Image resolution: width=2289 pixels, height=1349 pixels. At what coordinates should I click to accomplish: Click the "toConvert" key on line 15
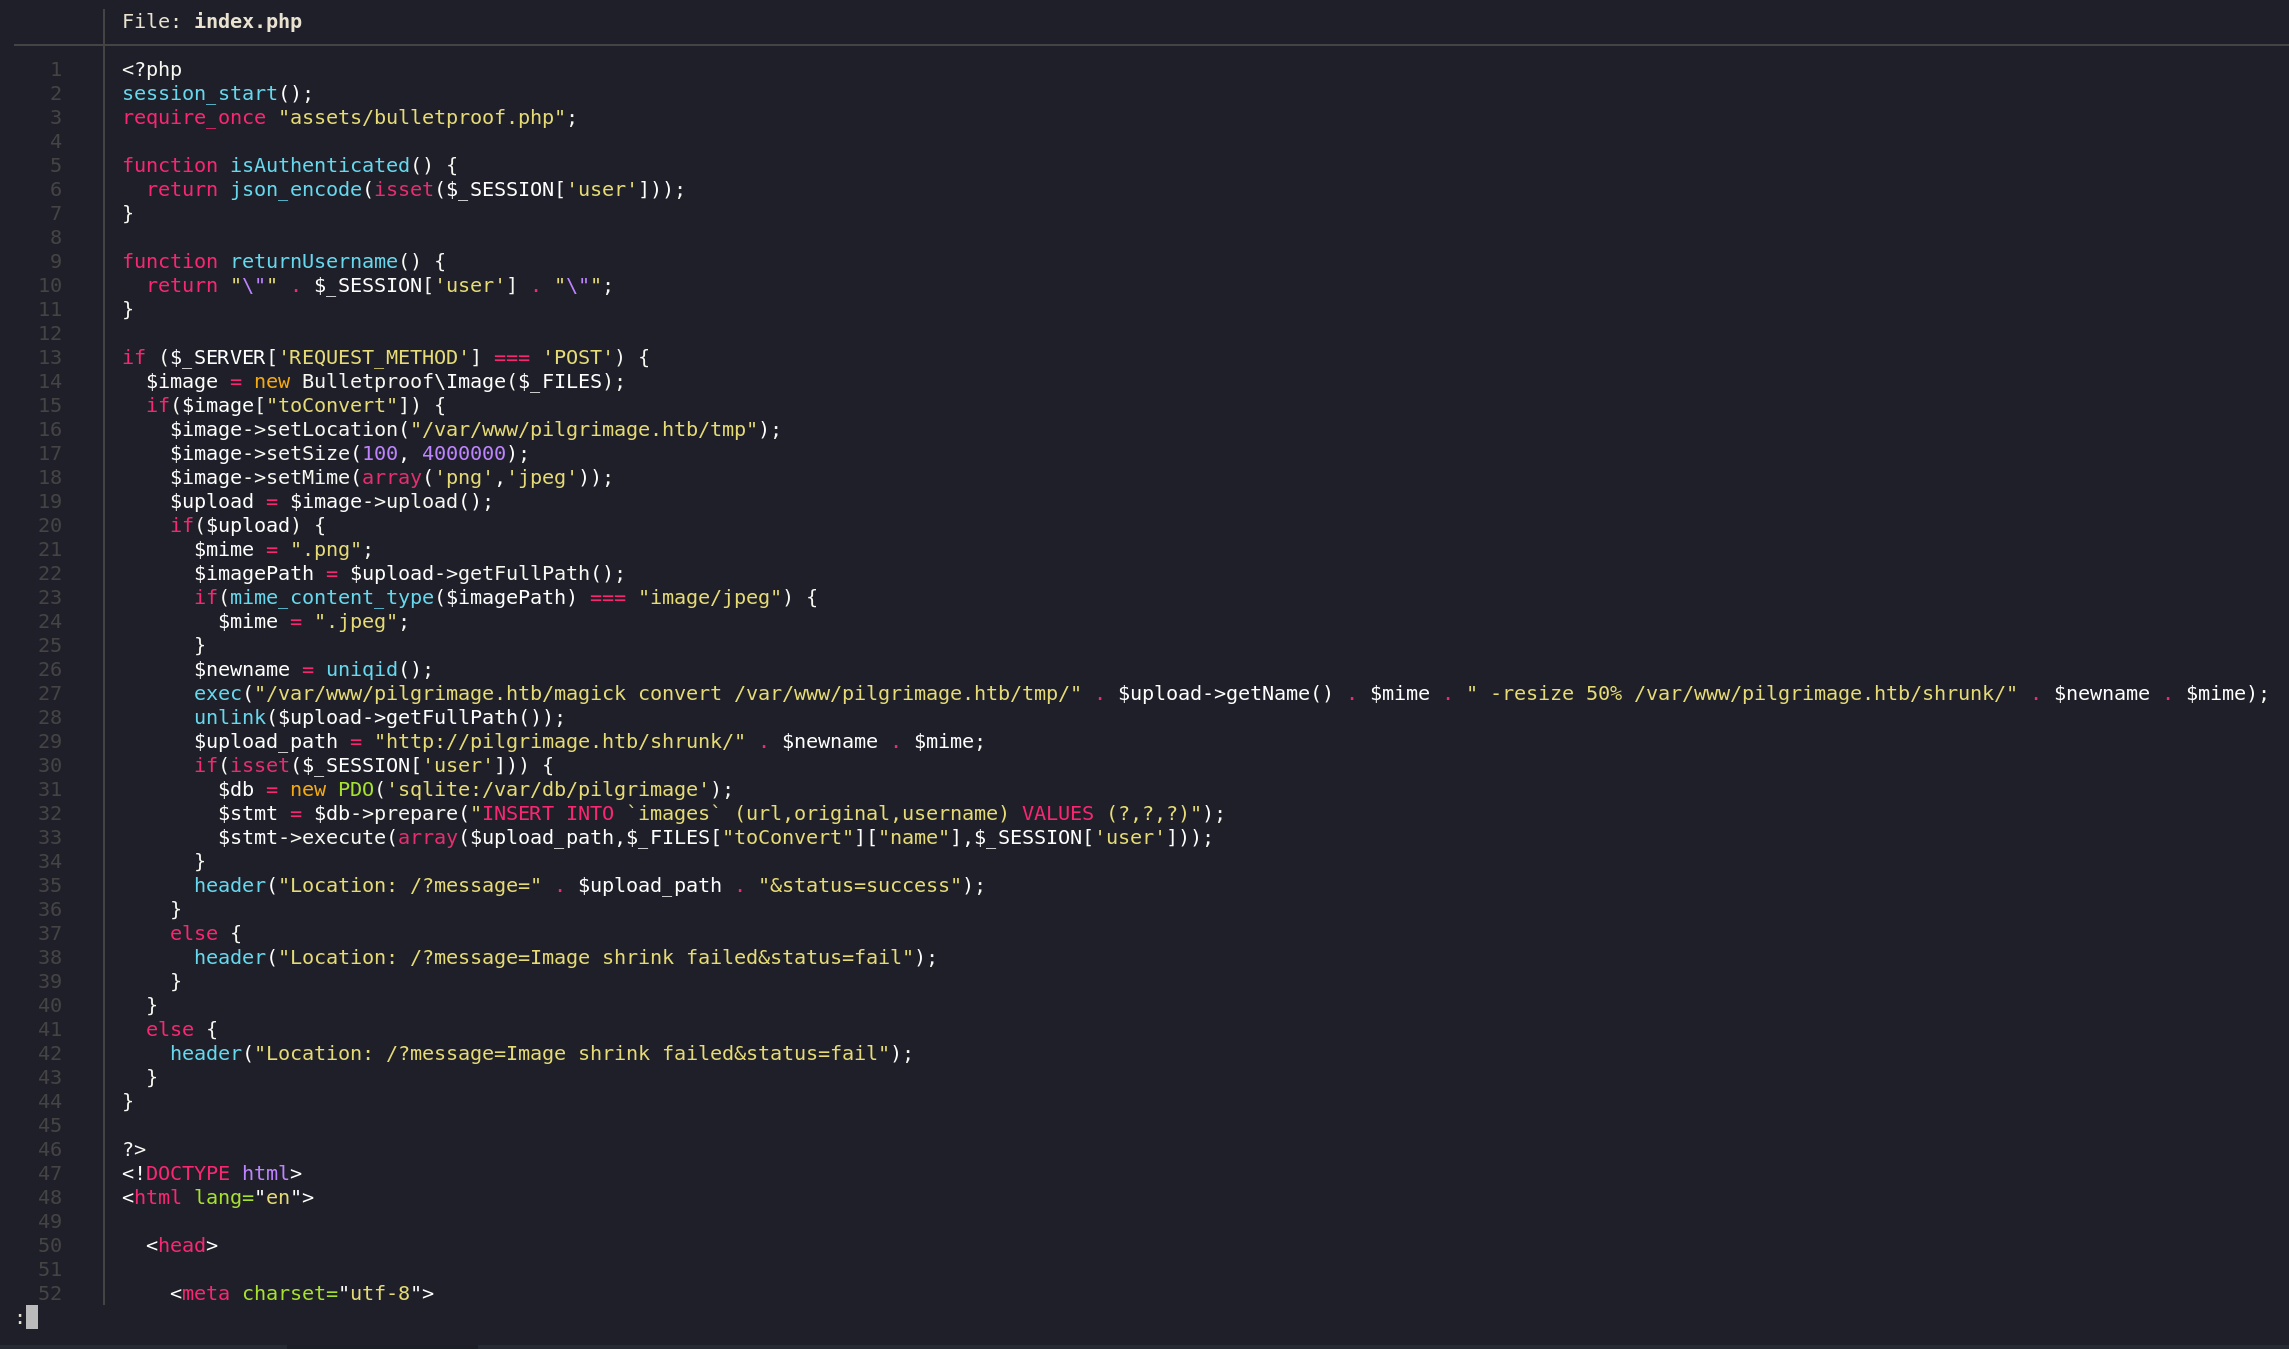pyautogui.click(x=332, y=405)
